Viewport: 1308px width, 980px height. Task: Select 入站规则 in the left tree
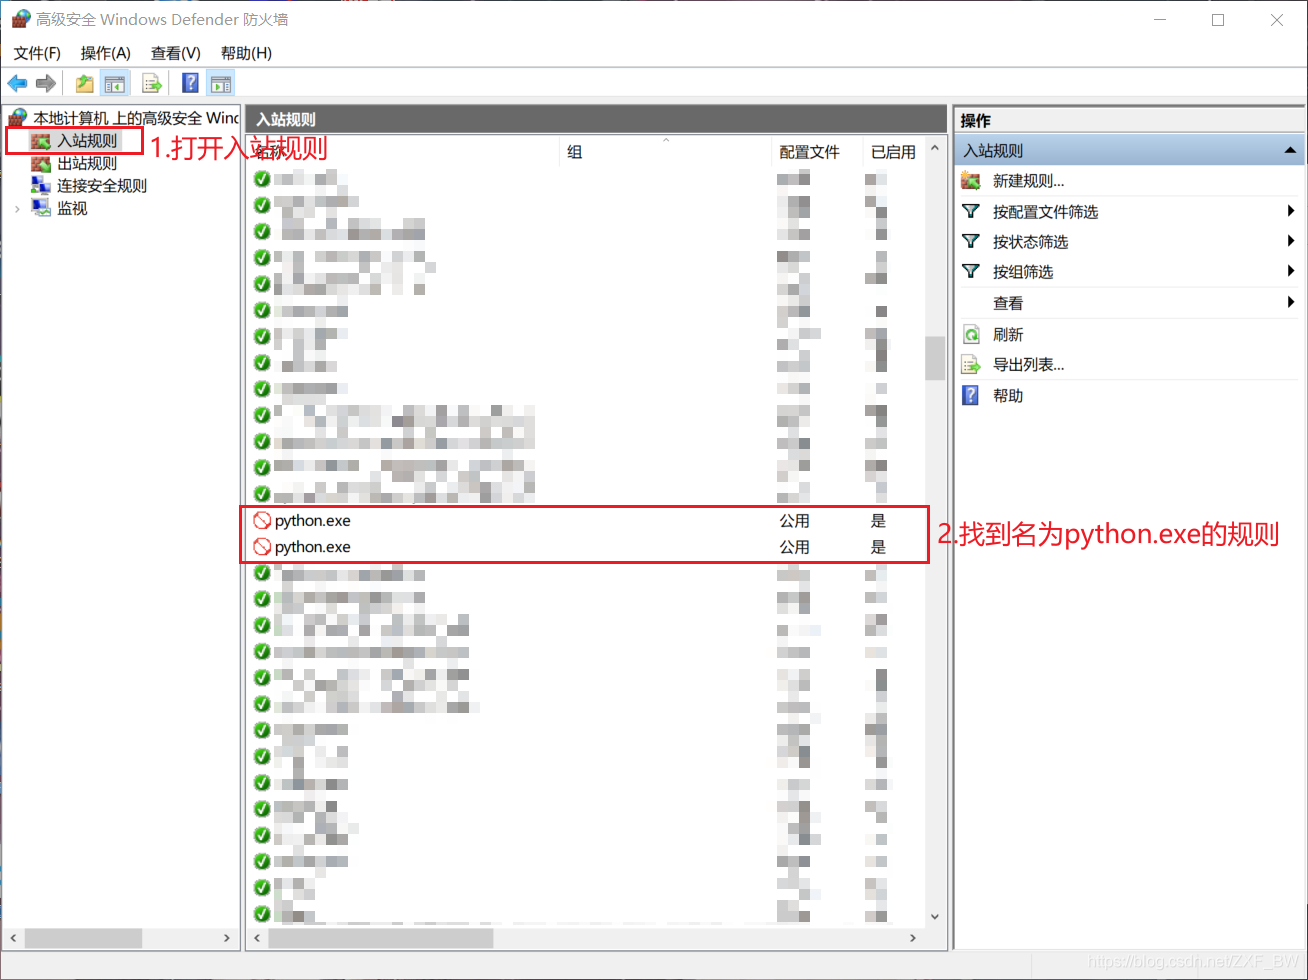coord(87,141)
